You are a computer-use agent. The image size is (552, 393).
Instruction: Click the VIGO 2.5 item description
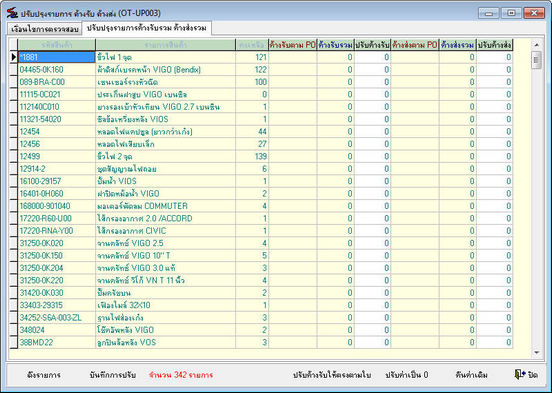[165, 243]
